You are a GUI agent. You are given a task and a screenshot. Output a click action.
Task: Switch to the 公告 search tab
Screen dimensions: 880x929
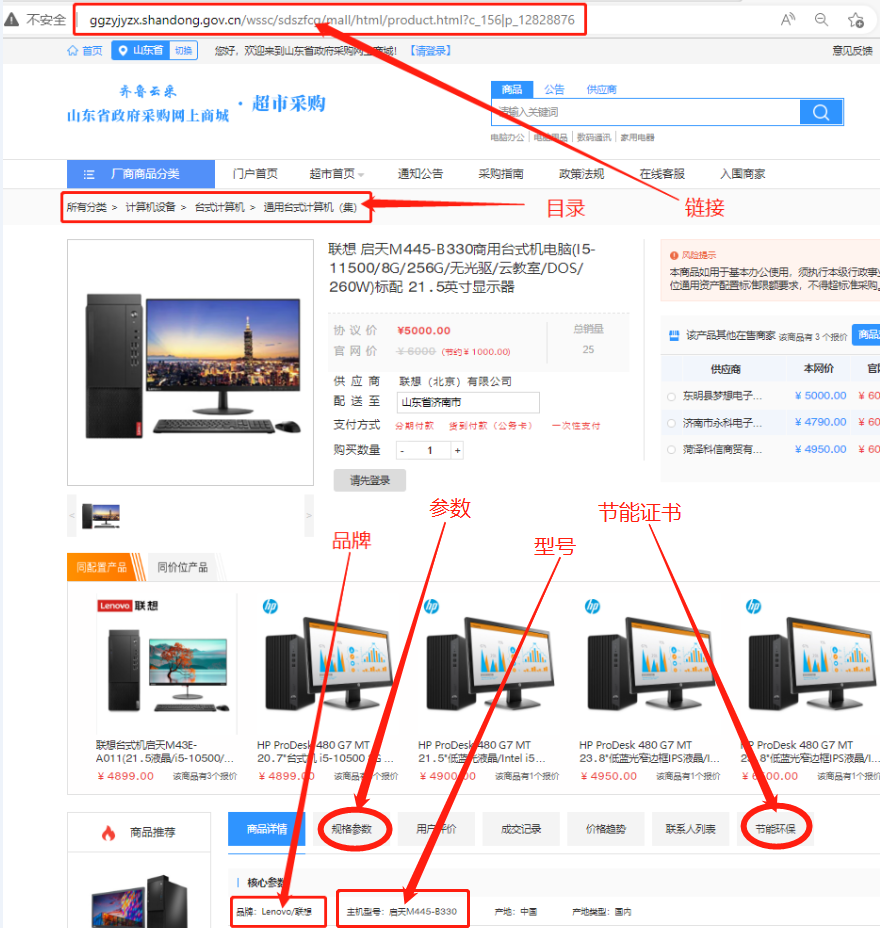(554, 89)
